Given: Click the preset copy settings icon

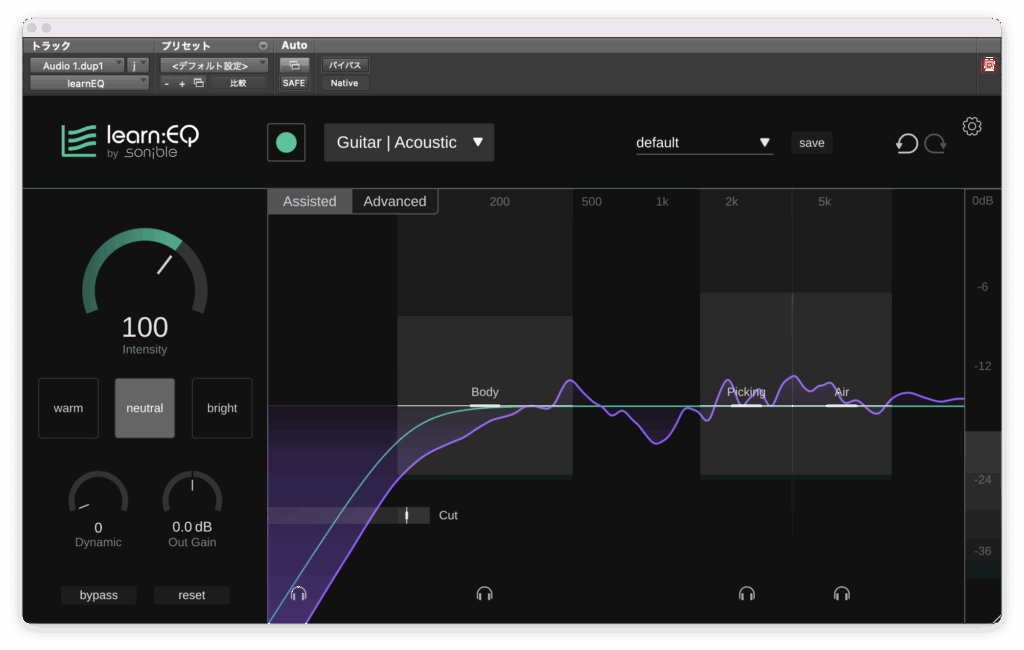Looking at the screenshot, I should point(199,83).
